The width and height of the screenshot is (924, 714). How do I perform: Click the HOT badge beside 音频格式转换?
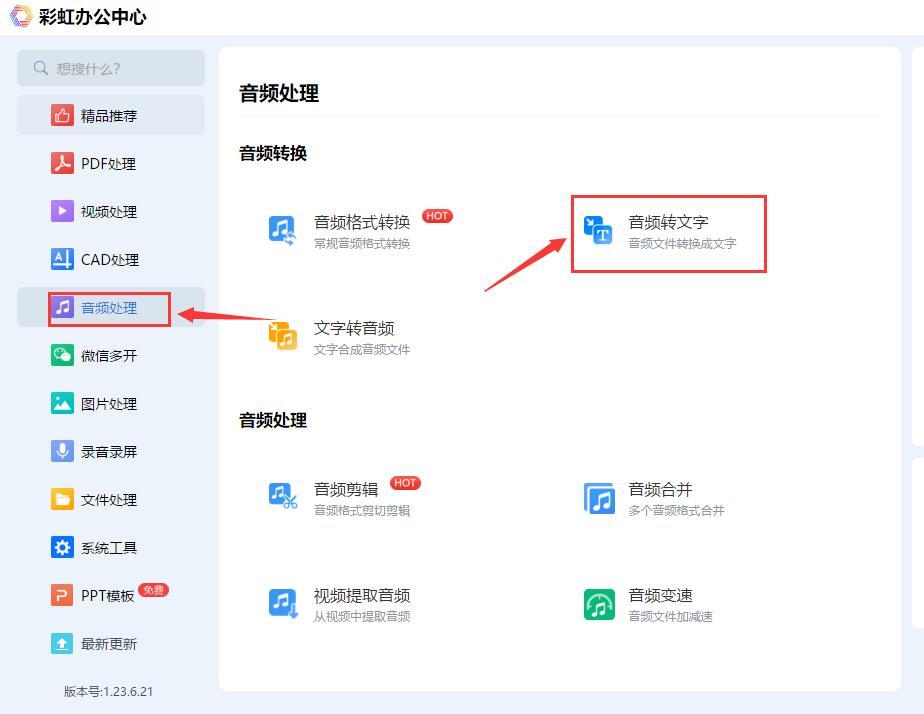[x=437, y=216]
